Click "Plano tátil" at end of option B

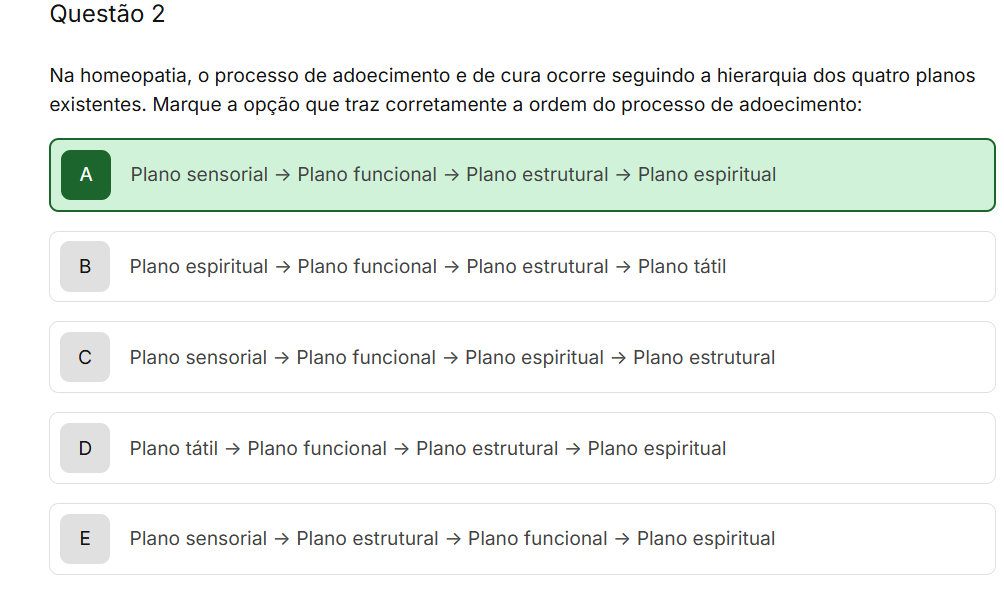[x=682, y=267]
